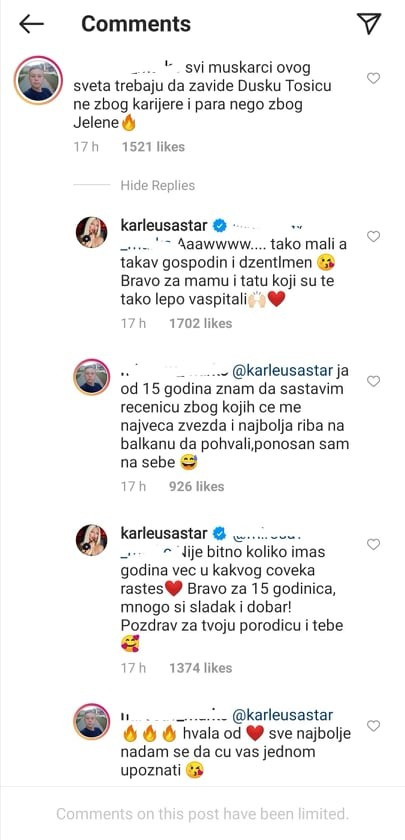This screenshot has width=405, height=840.
Task: Like the '15 godina' reply heart
Action: click(373, 381)
